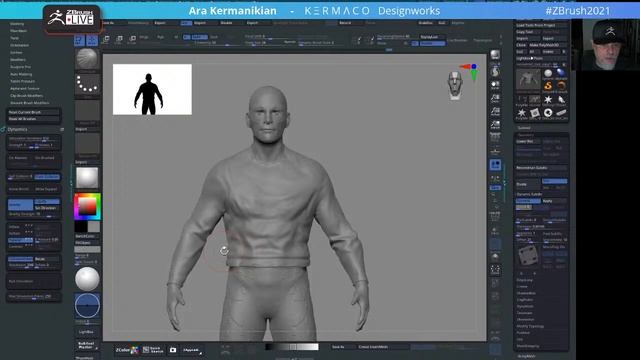This screenshot has height=360, width=640.
Task: Click Make PolyMesh3D in the Tool palette
Action: (x=548, y=45)
